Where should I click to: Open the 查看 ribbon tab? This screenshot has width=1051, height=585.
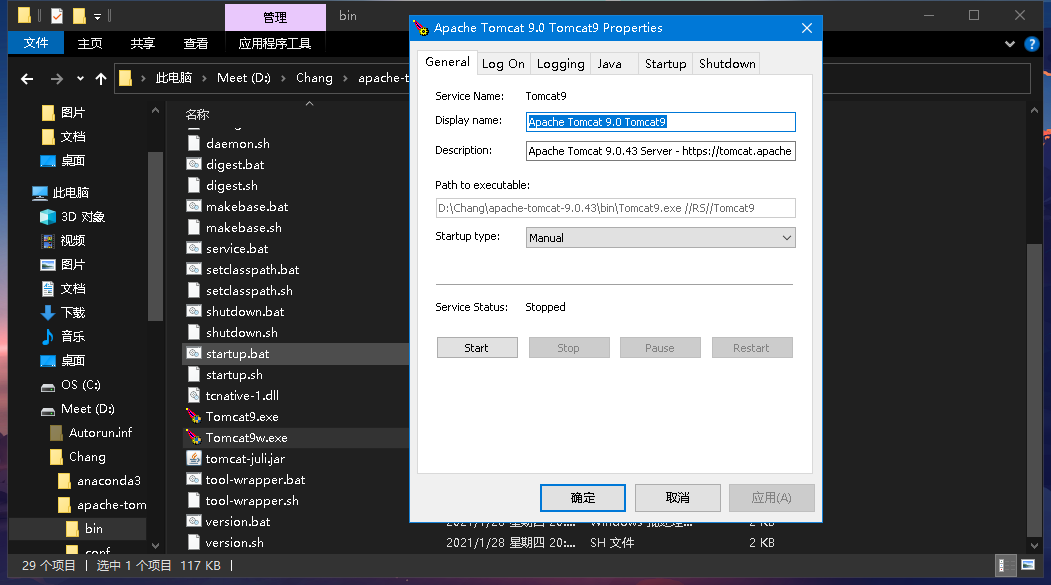tap(196, 44)
